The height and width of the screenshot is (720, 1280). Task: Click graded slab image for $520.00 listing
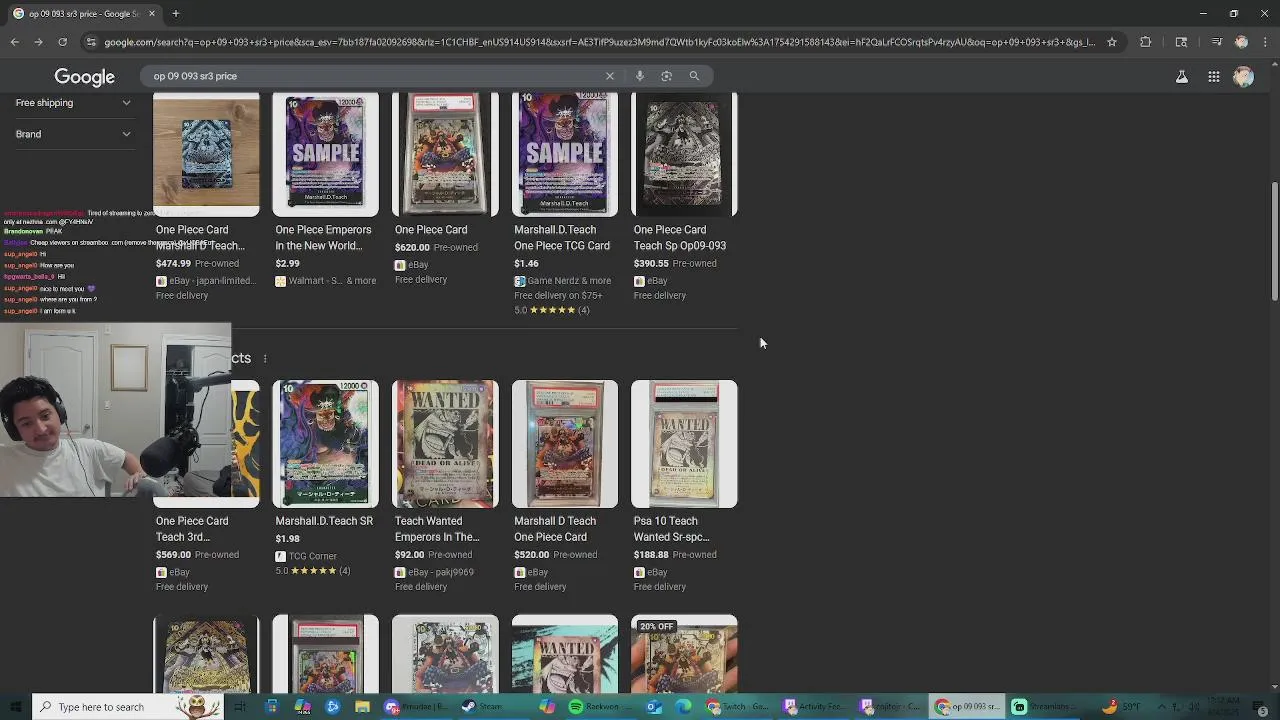click(565, 444)
